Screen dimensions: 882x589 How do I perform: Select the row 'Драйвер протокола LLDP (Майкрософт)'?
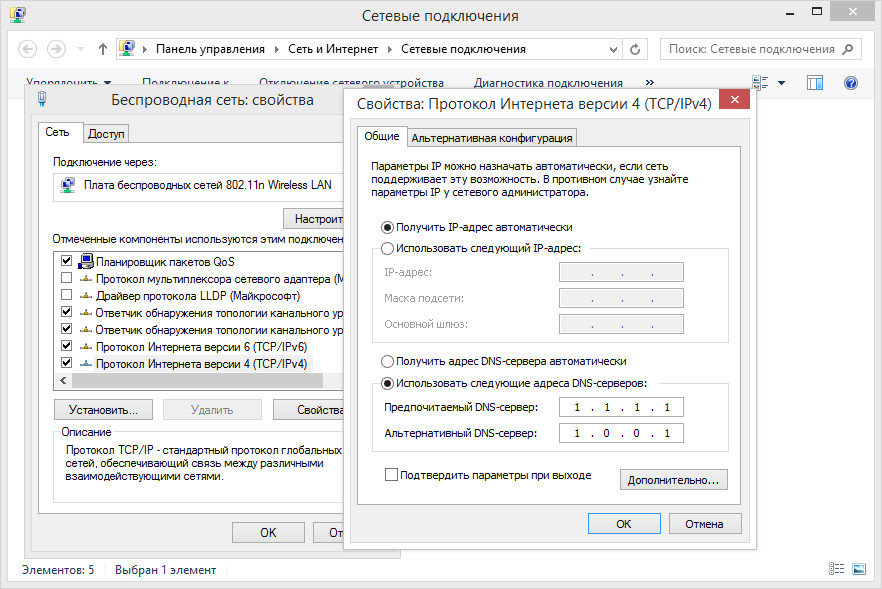click(198, 296)
